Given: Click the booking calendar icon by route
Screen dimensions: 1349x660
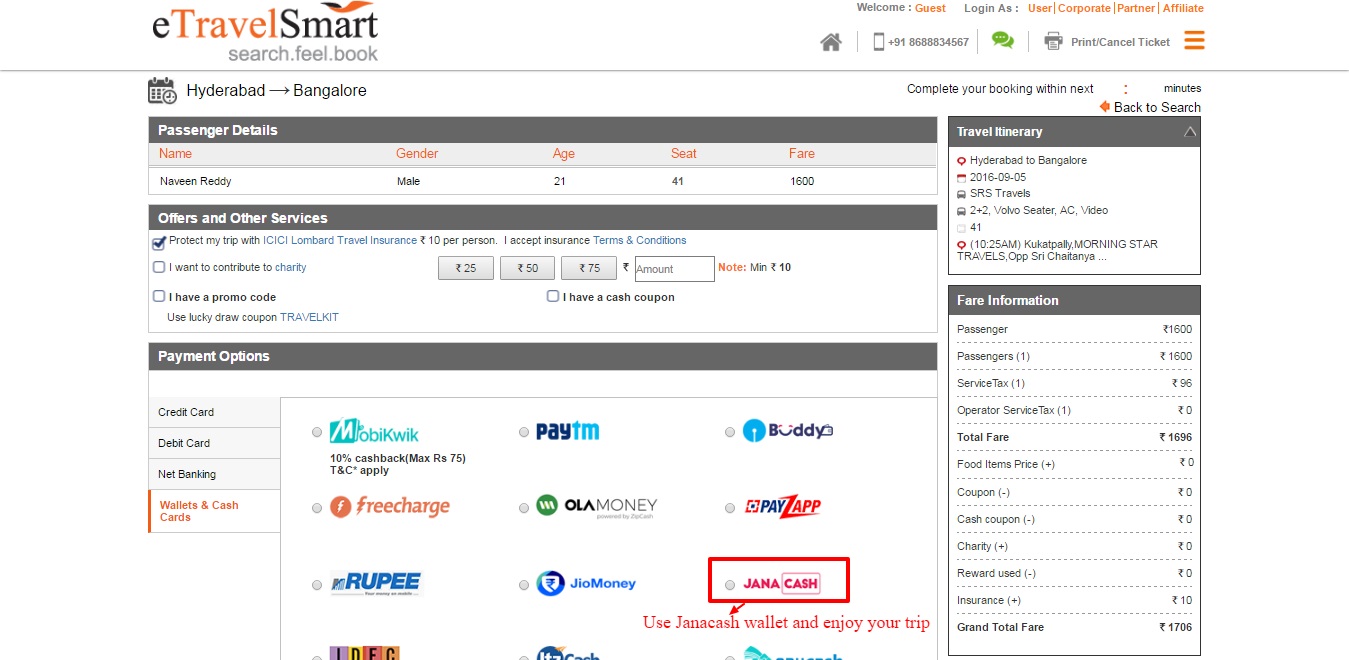Looking at the screenshot, I should pyautogui.click(x=162, y=90).
